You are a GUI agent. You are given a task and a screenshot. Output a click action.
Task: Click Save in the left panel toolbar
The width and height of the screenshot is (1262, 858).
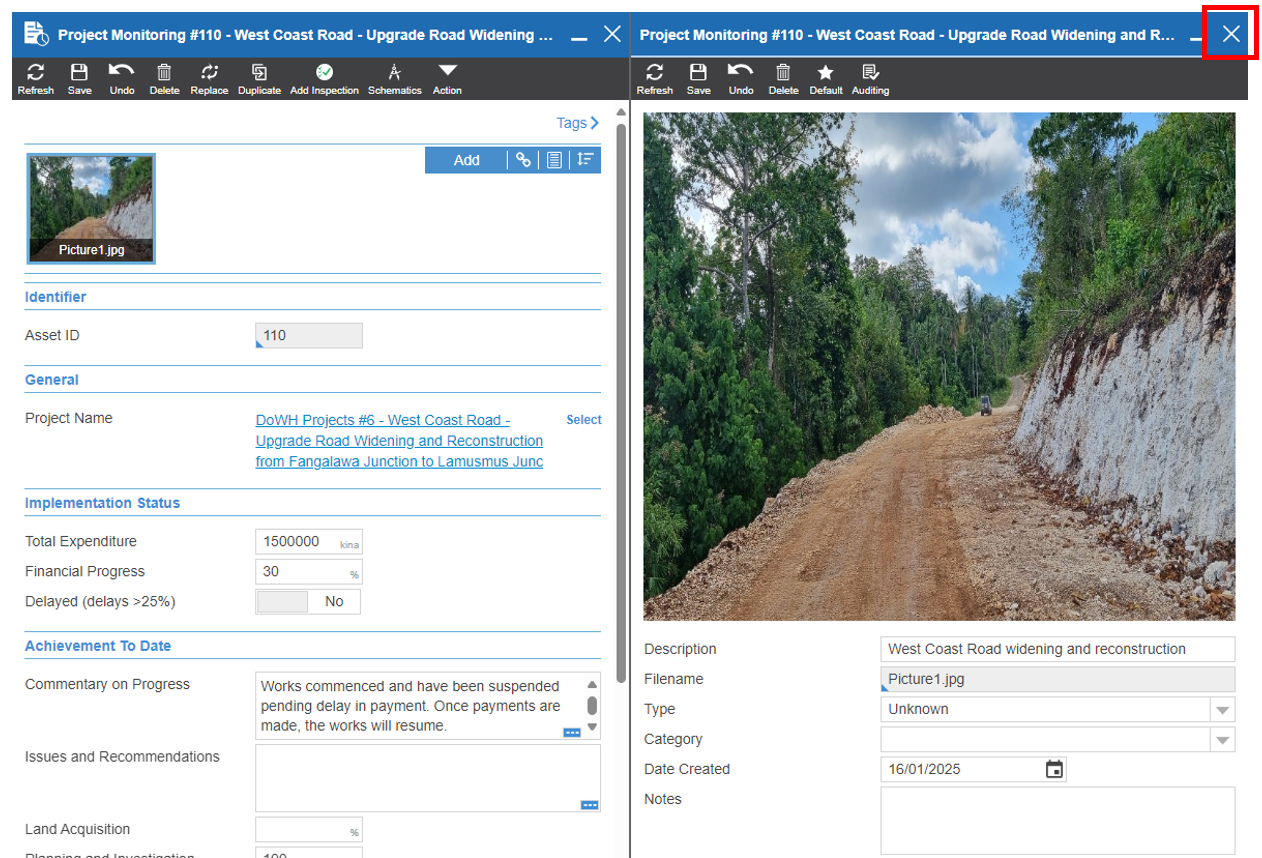point(79,79)
